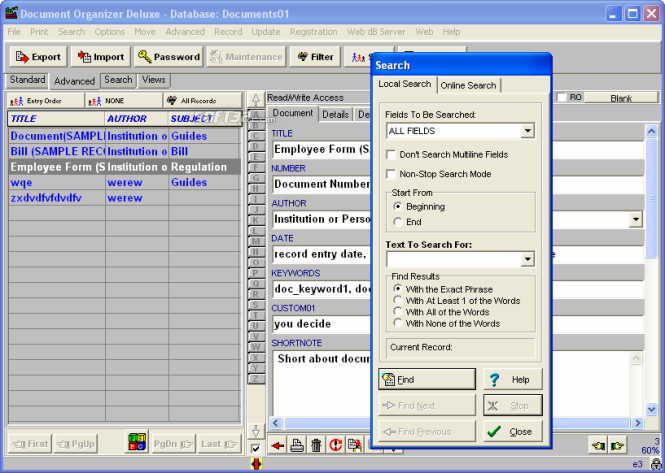Click the Blank button

pyautogui.click(x=621, y=98)
